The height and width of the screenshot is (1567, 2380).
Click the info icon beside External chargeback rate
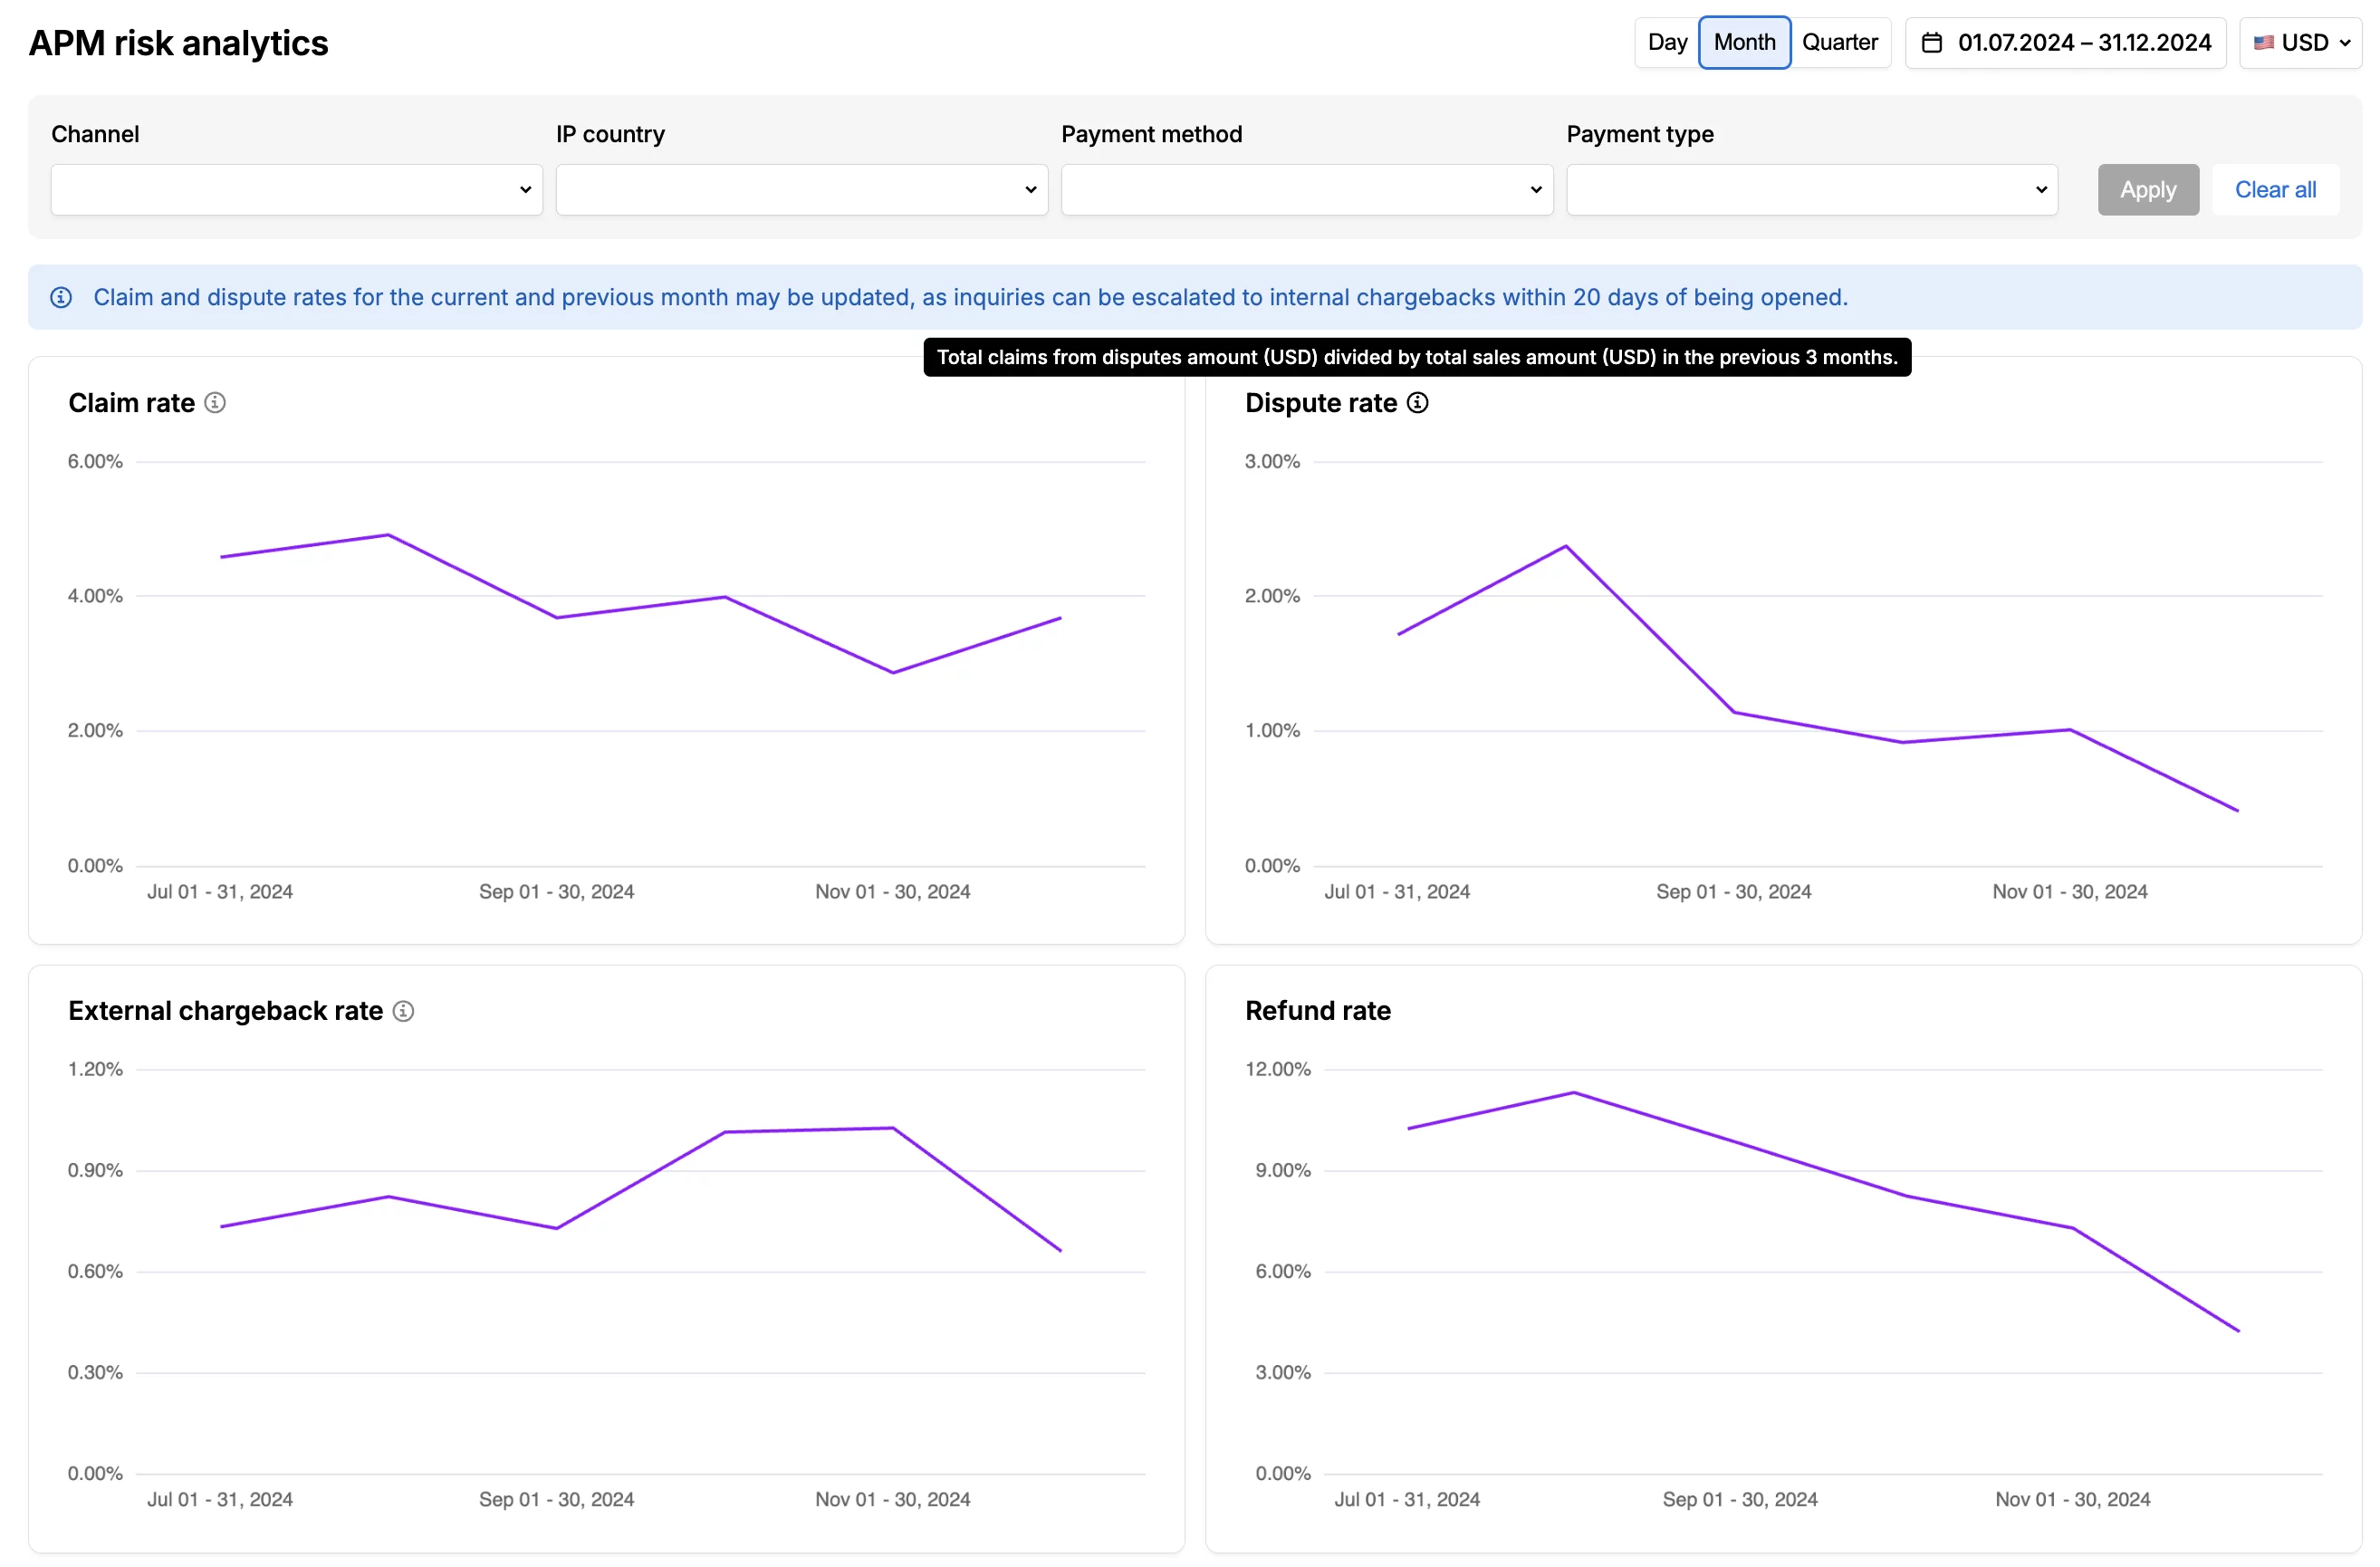[x=403, y=1011]
